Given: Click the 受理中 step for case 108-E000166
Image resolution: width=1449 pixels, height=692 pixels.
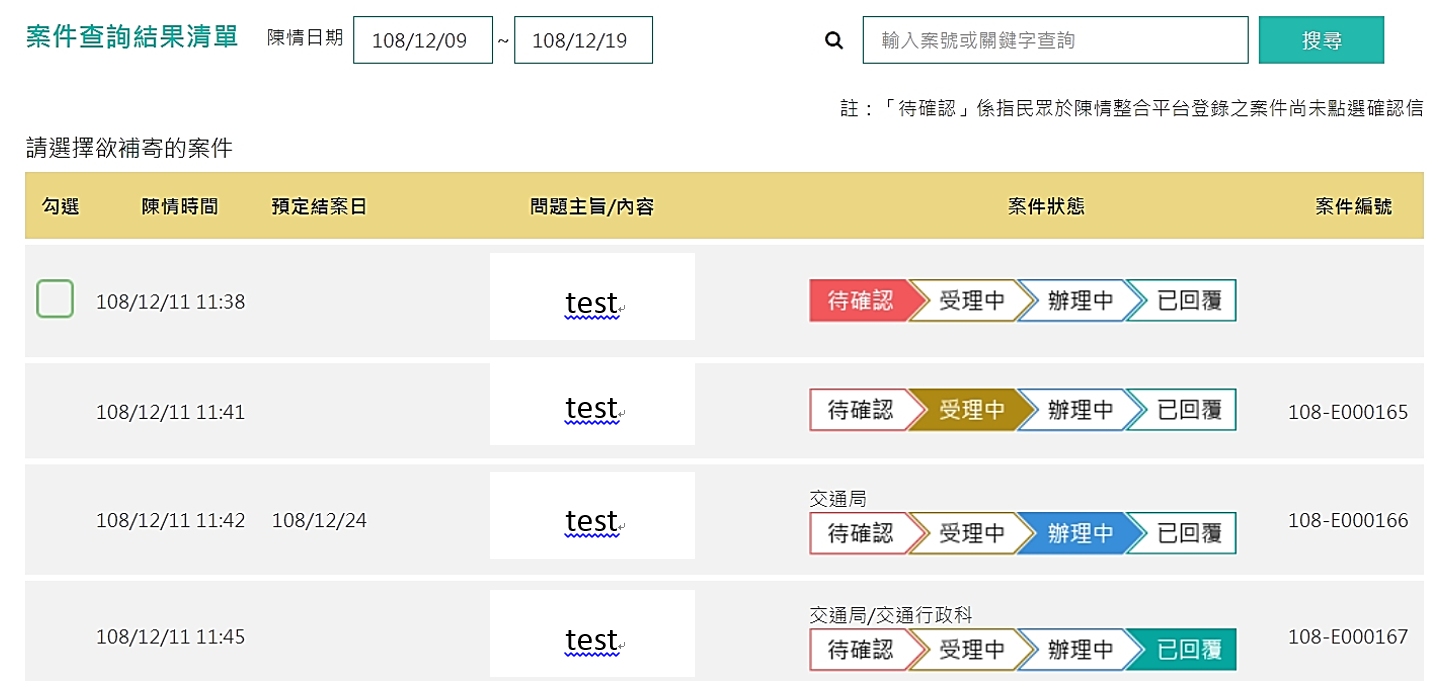Looking at the screenshot, I should (x=971, y=534).
